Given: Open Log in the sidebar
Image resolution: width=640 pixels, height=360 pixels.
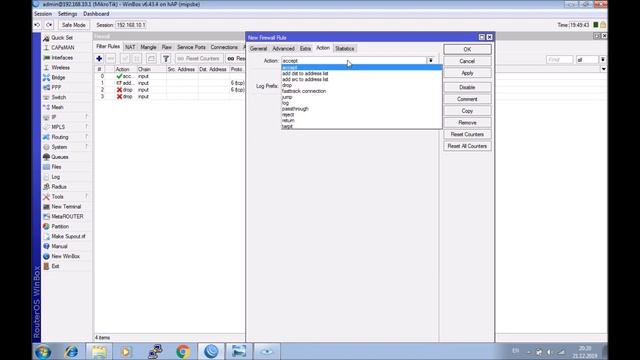Looking at the screenshot, I should click(x=56, y=177).
